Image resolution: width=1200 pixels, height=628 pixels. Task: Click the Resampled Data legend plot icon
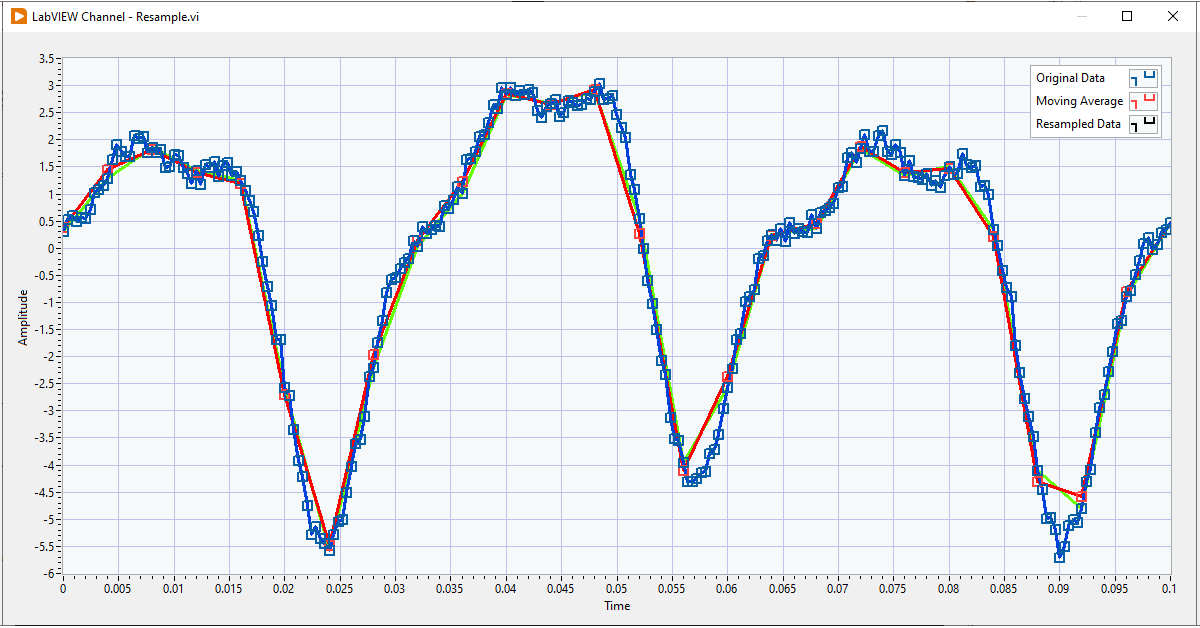[1143, 124]
